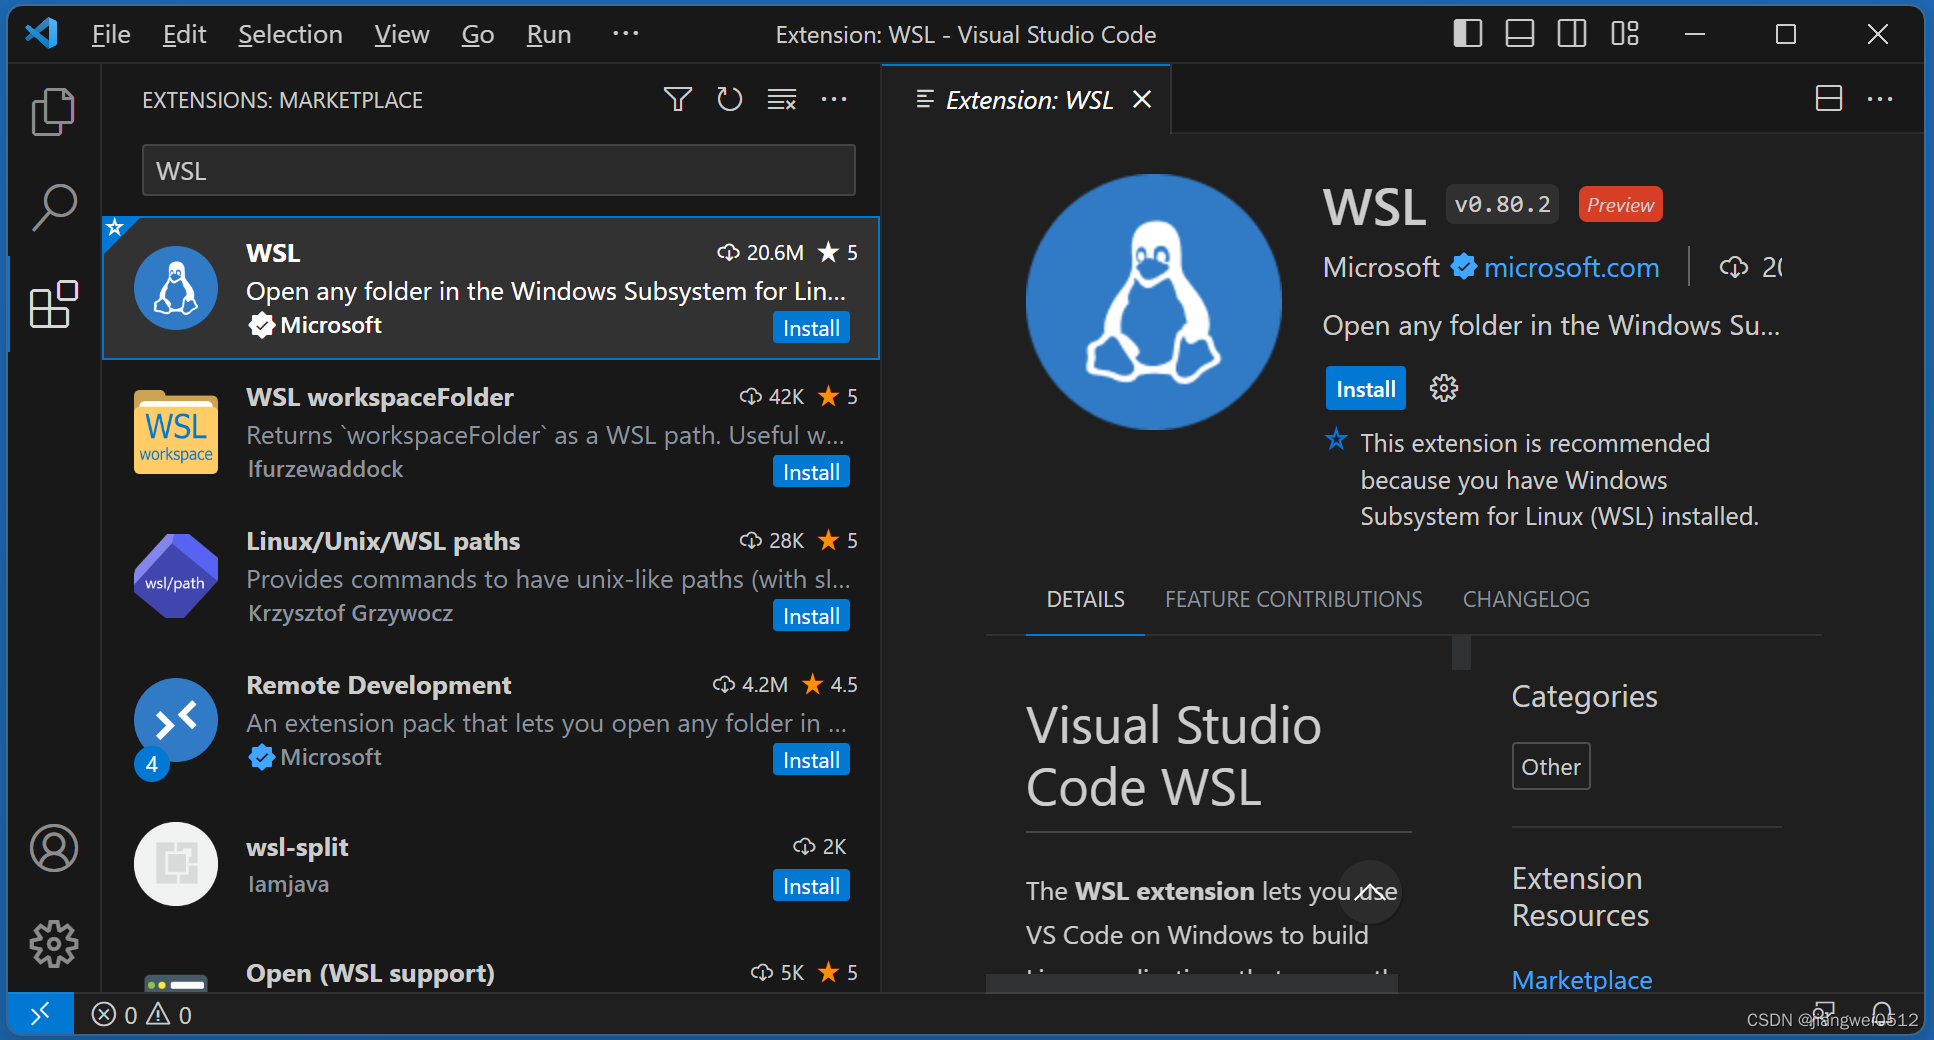Click the WSL extension manage gear icon

pos(1444,388)
